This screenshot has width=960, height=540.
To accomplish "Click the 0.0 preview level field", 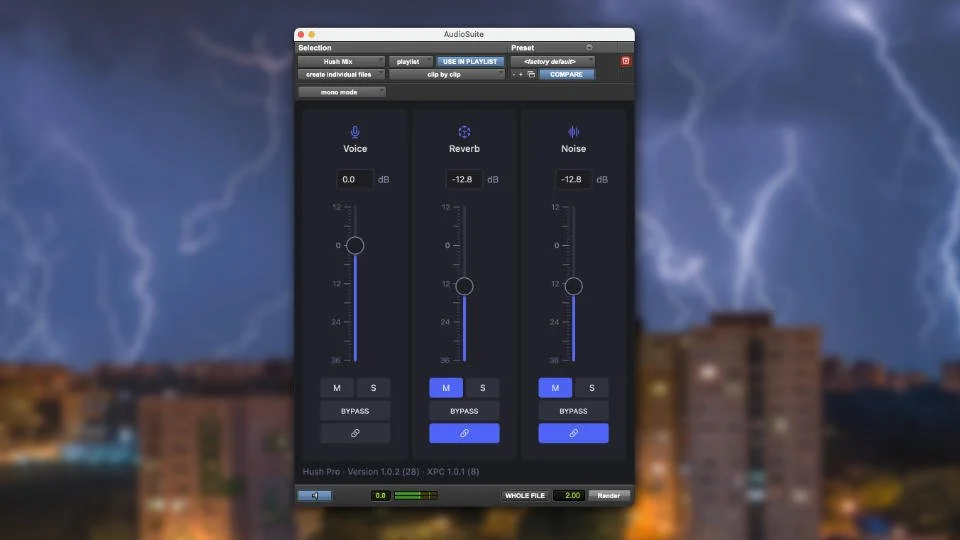I will pyautogui.click(x=380, y=495).
